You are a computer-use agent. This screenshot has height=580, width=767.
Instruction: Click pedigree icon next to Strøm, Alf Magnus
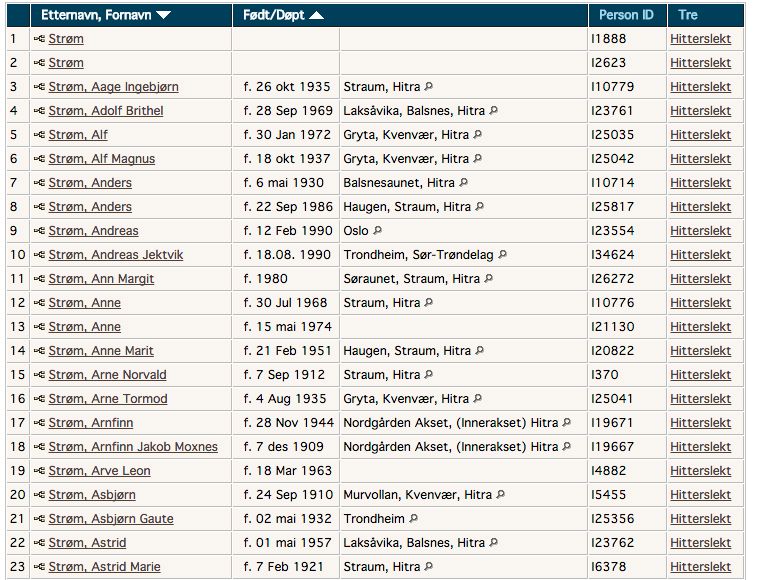point(39,159)
